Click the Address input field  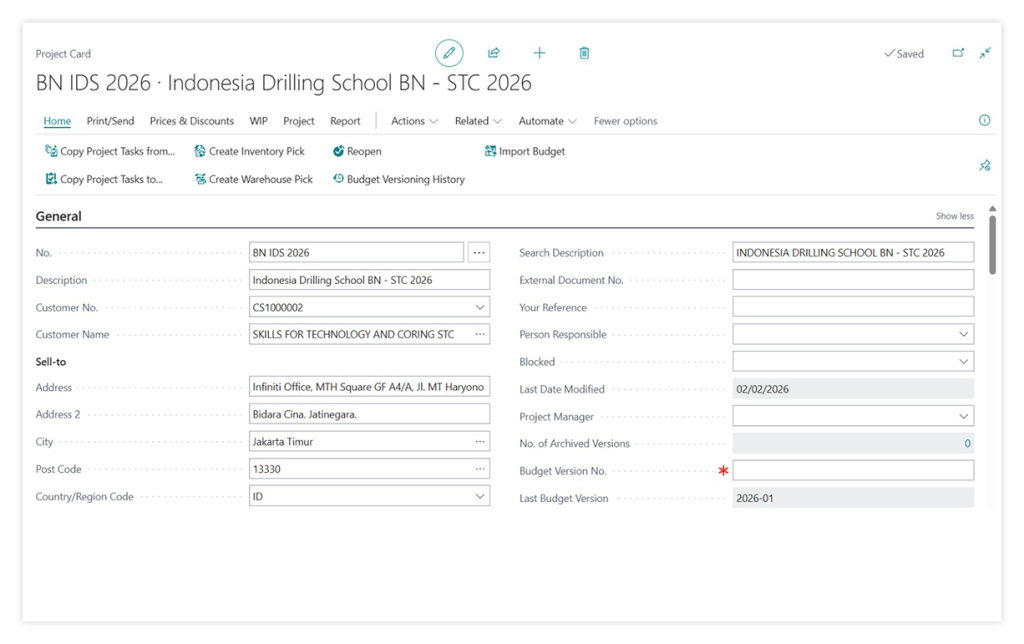pos(369,387)
